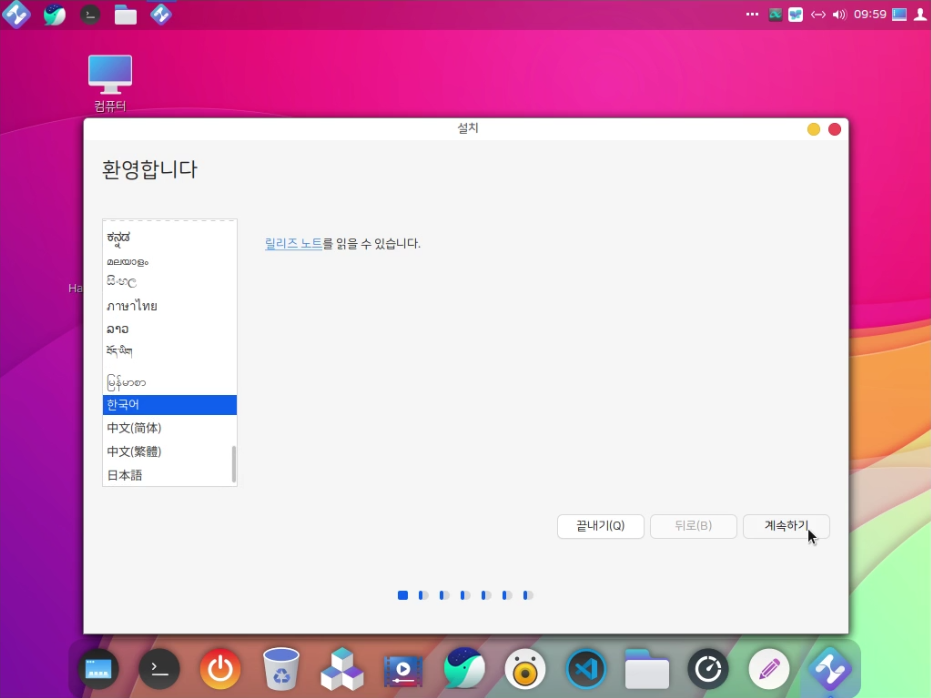Open the whale browser icon in dock
931x698 pixels.
[464, 668]
